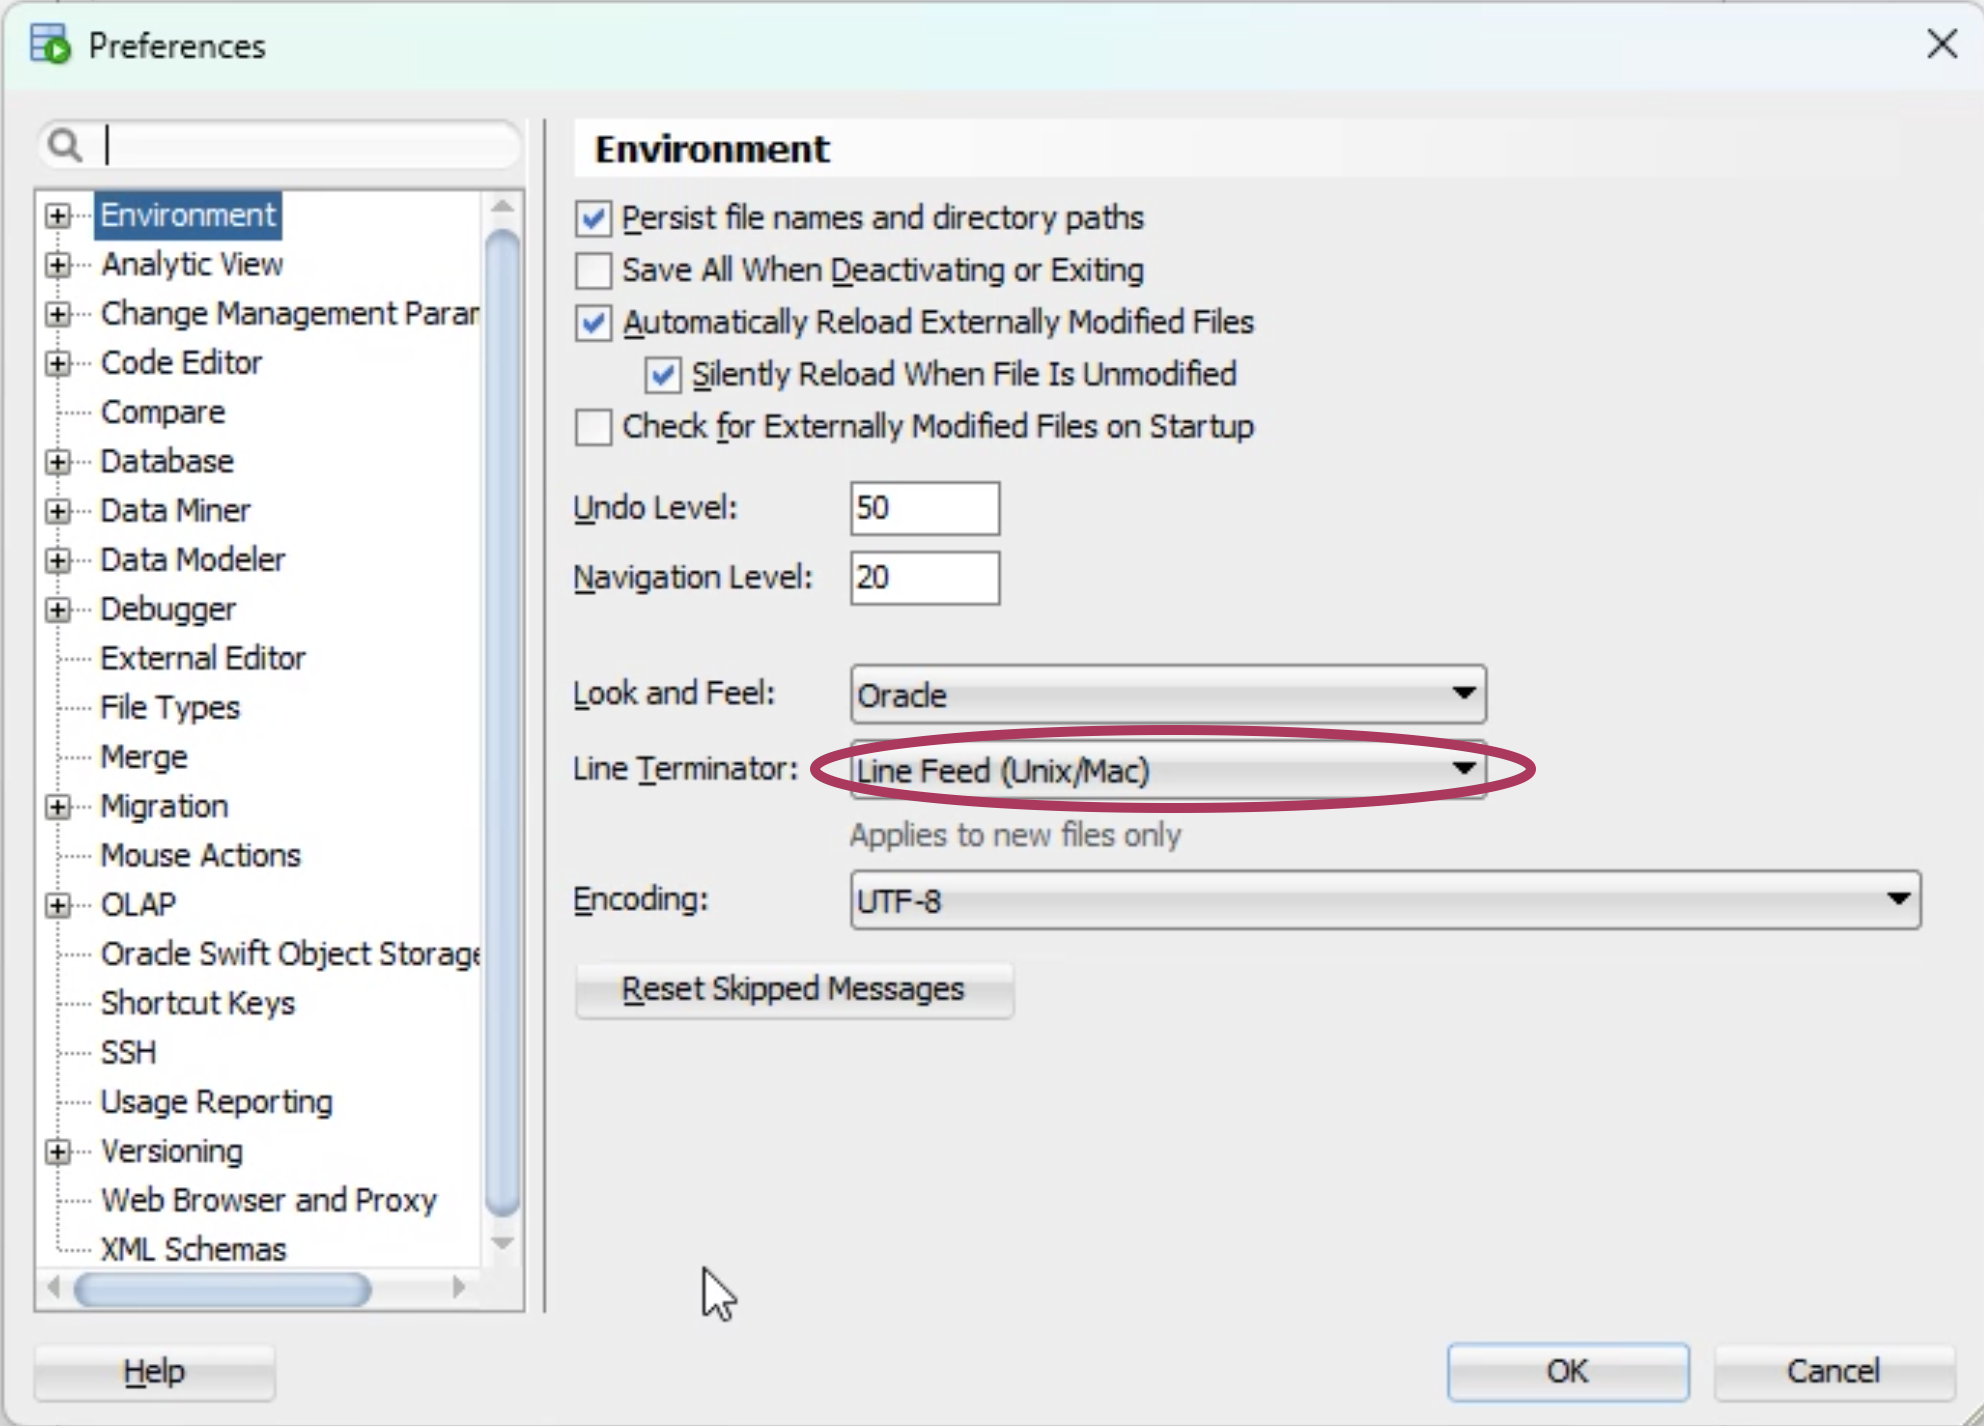The height and width of the screenshot is (1426, 1984).
Task: Enable Check for Externally Modified Files on Startup
Action: (x=593, y=427)
